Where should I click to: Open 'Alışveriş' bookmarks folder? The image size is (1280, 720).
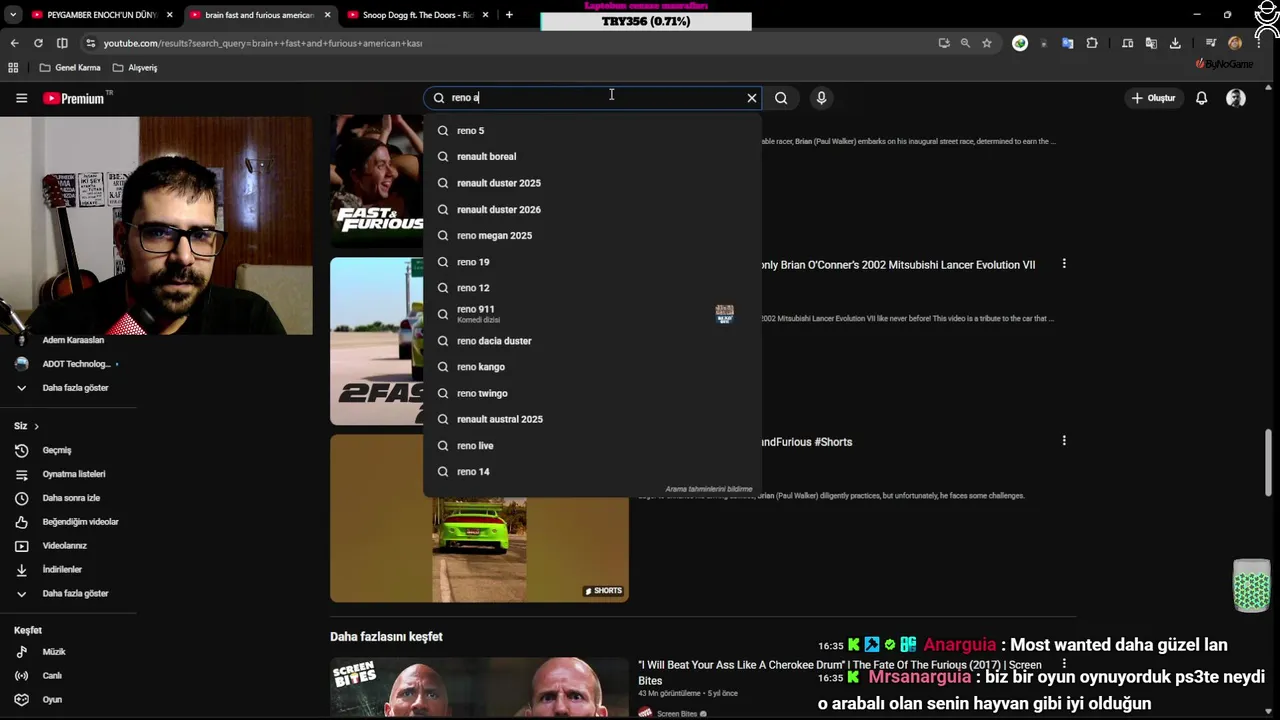[135, 68]
